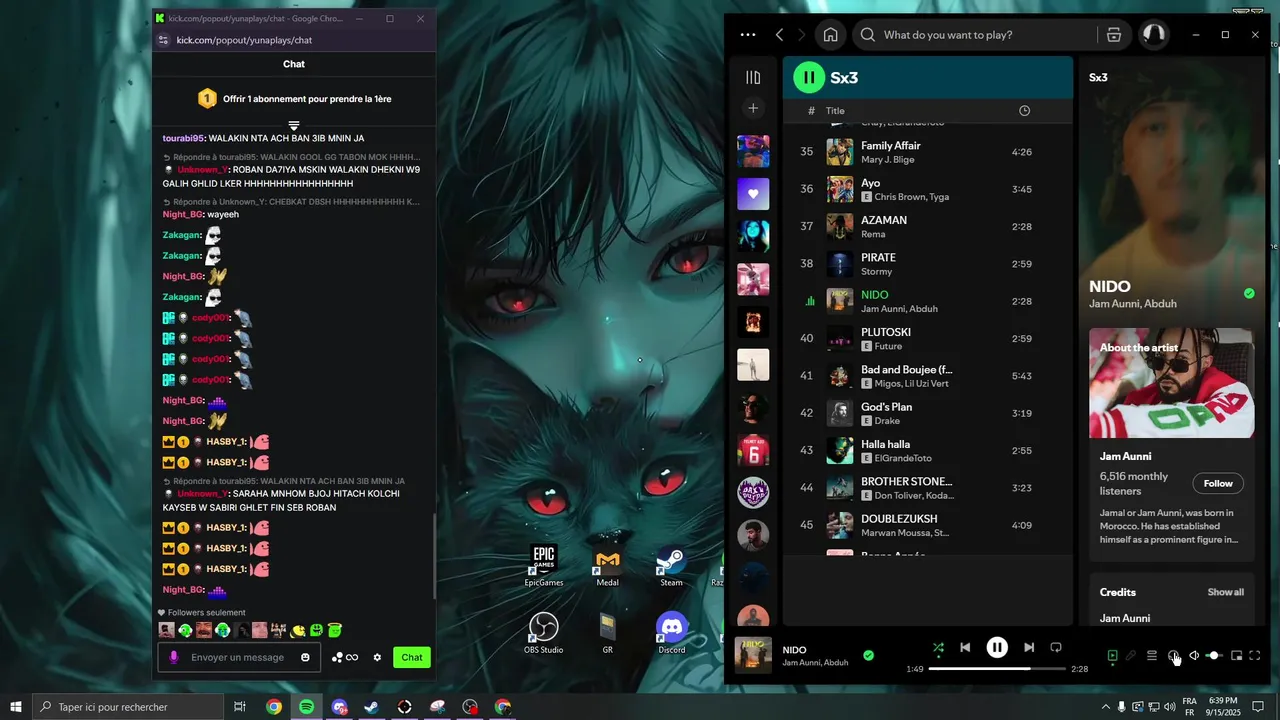Open the number 6 jersey playlist in sidebar
Viewport: 1280px width, 720px height.
753,452
